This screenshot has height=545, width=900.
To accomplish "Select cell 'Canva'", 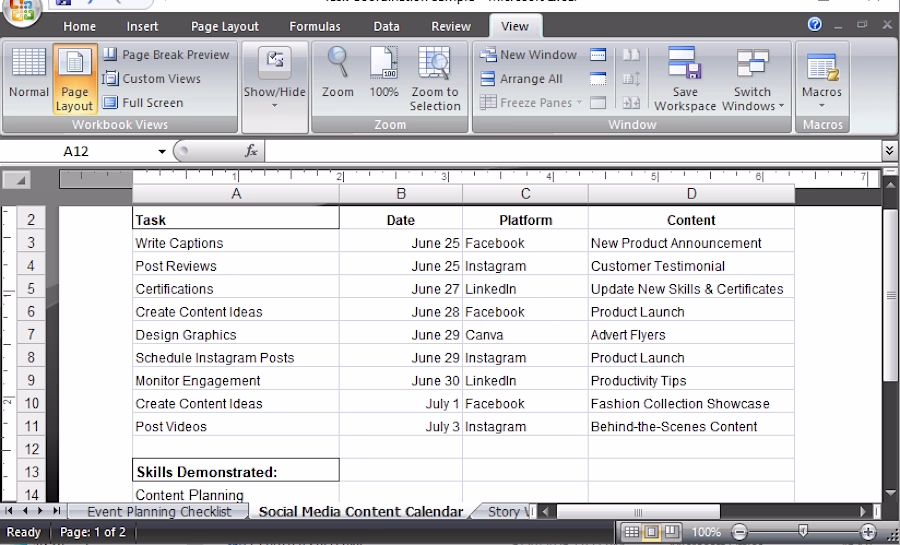I will coord(525,334).
